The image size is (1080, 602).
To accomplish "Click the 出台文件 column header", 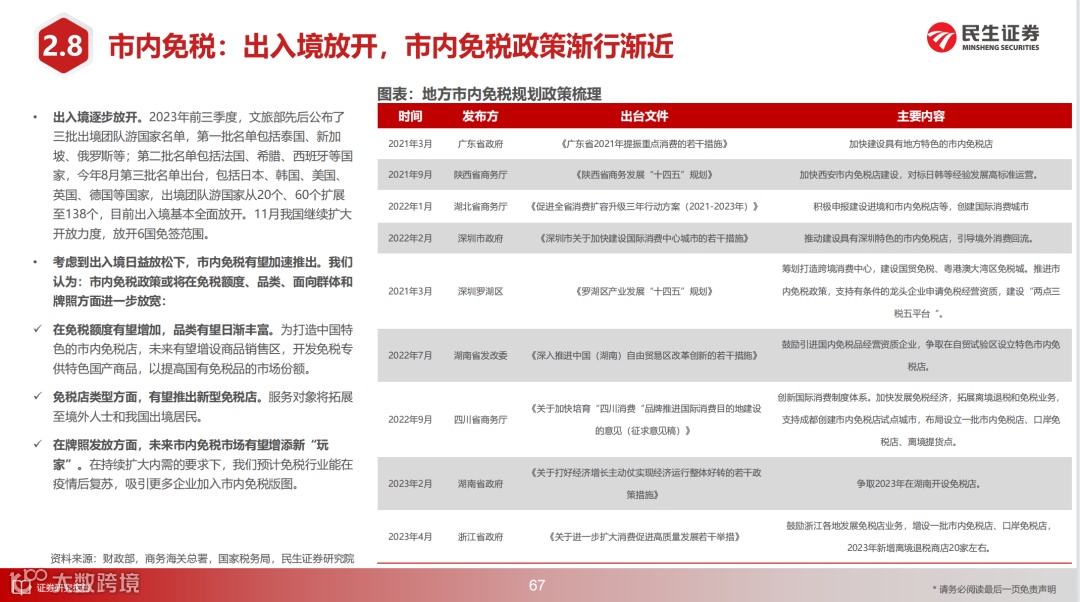I will 644,116.
